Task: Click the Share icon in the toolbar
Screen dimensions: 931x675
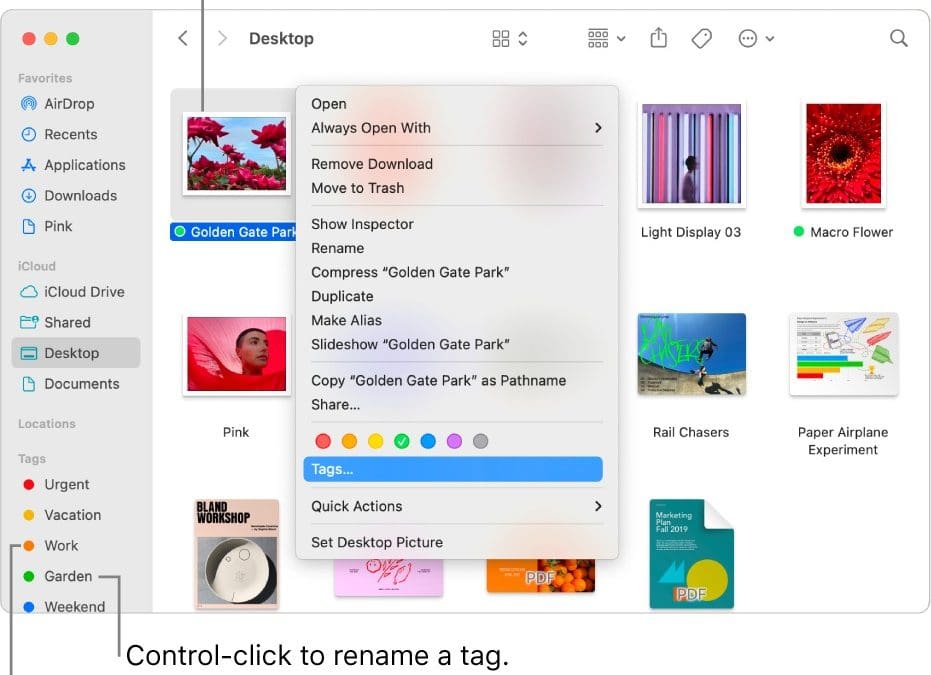Action: [658, 38]
